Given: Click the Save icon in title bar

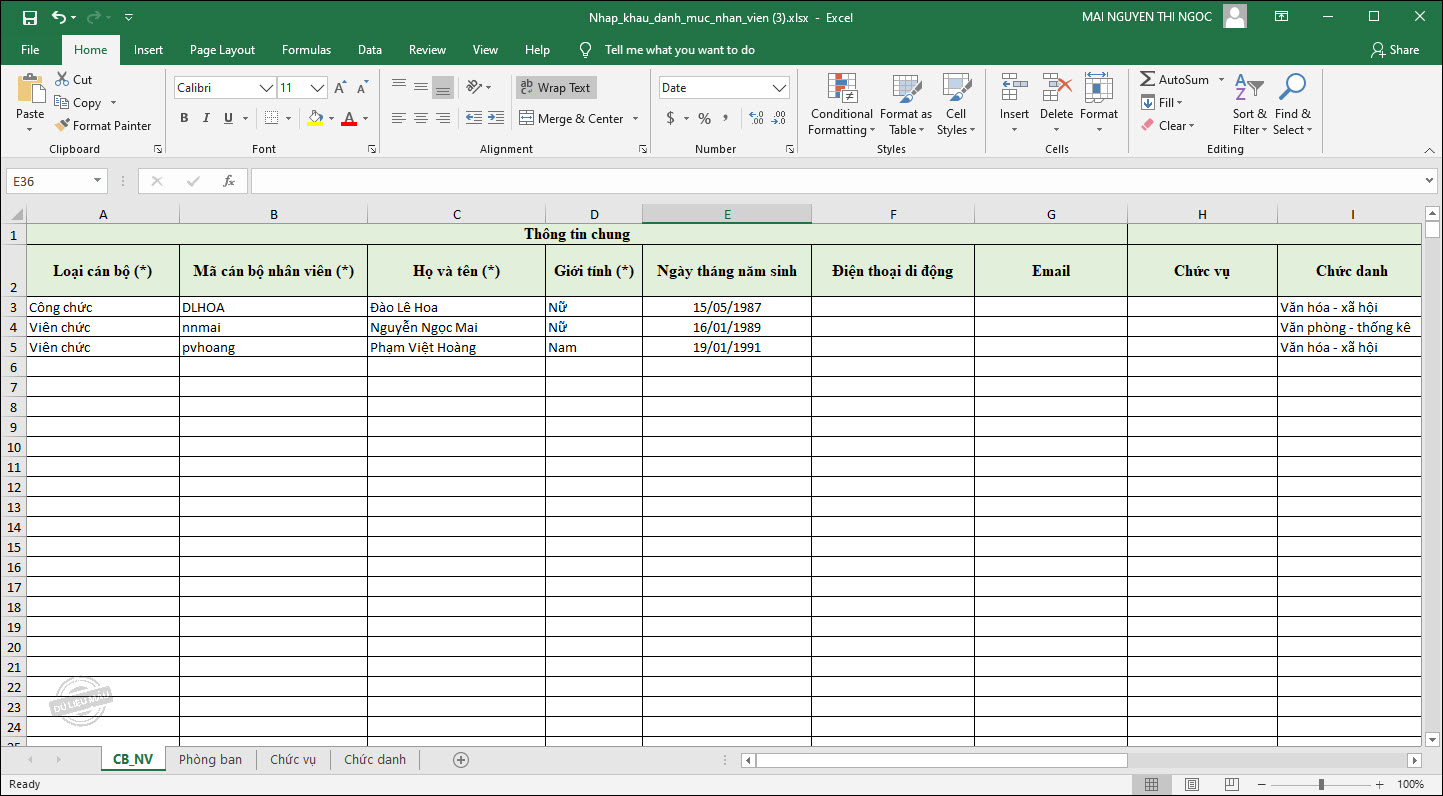Looking at the screenshot, I should coord(29,17).
